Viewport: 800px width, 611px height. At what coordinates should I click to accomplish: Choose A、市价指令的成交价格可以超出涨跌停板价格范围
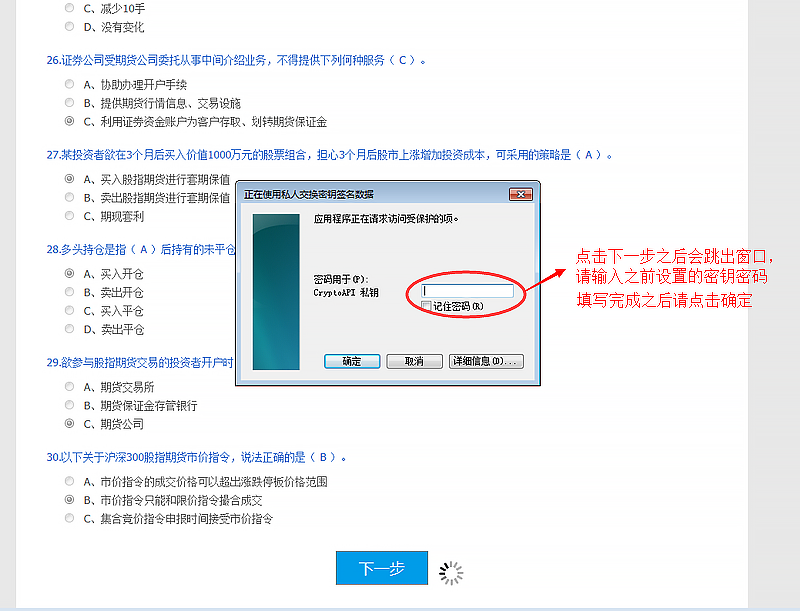(69, 481)
